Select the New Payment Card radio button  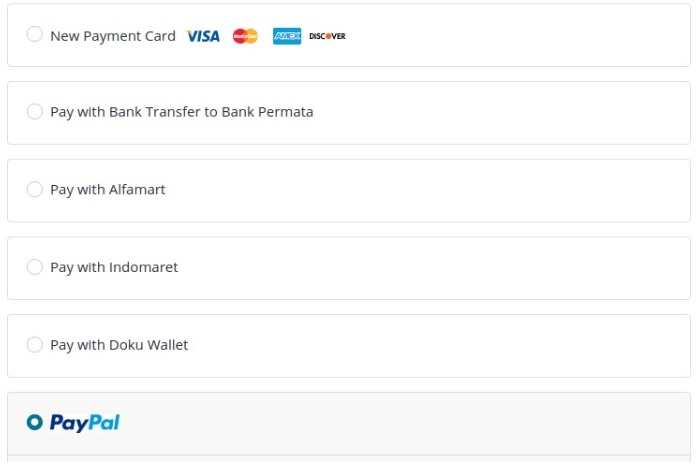tap(35, 35)
